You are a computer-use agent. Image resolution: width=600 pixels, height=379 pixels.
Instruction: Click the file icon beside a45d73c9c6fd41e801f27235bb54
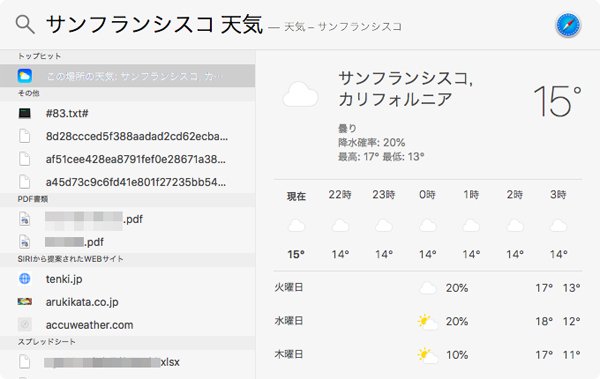(x=25, y=182)
